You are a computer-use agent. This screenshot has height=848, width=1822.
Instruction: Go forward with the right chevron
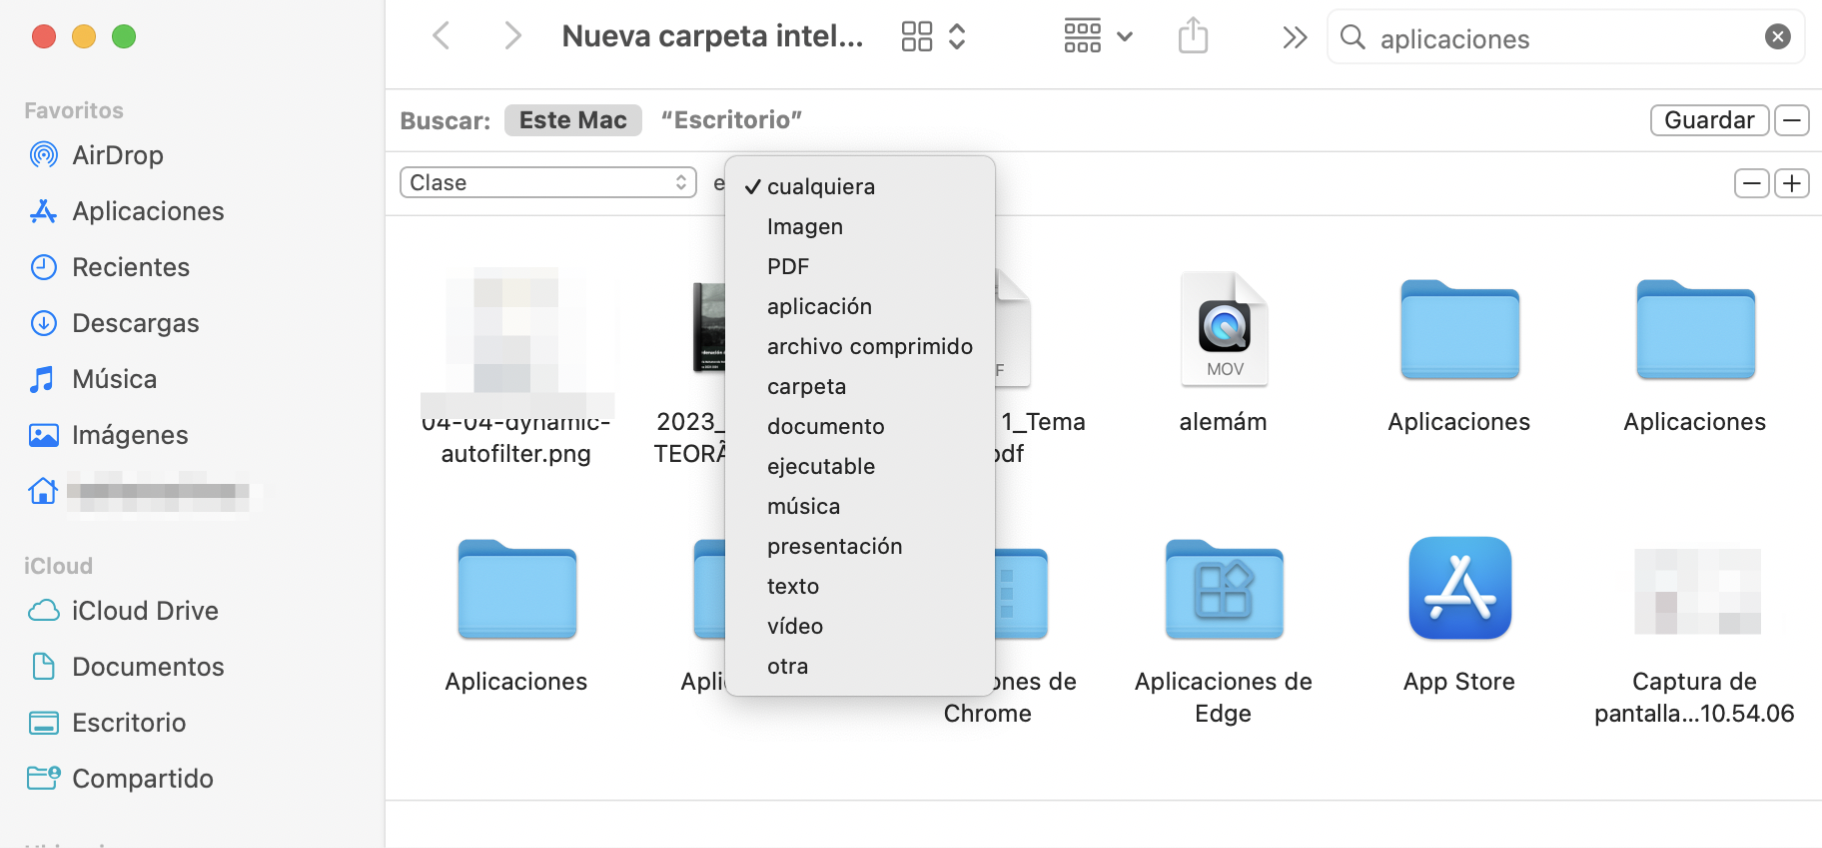coord(512,37)
